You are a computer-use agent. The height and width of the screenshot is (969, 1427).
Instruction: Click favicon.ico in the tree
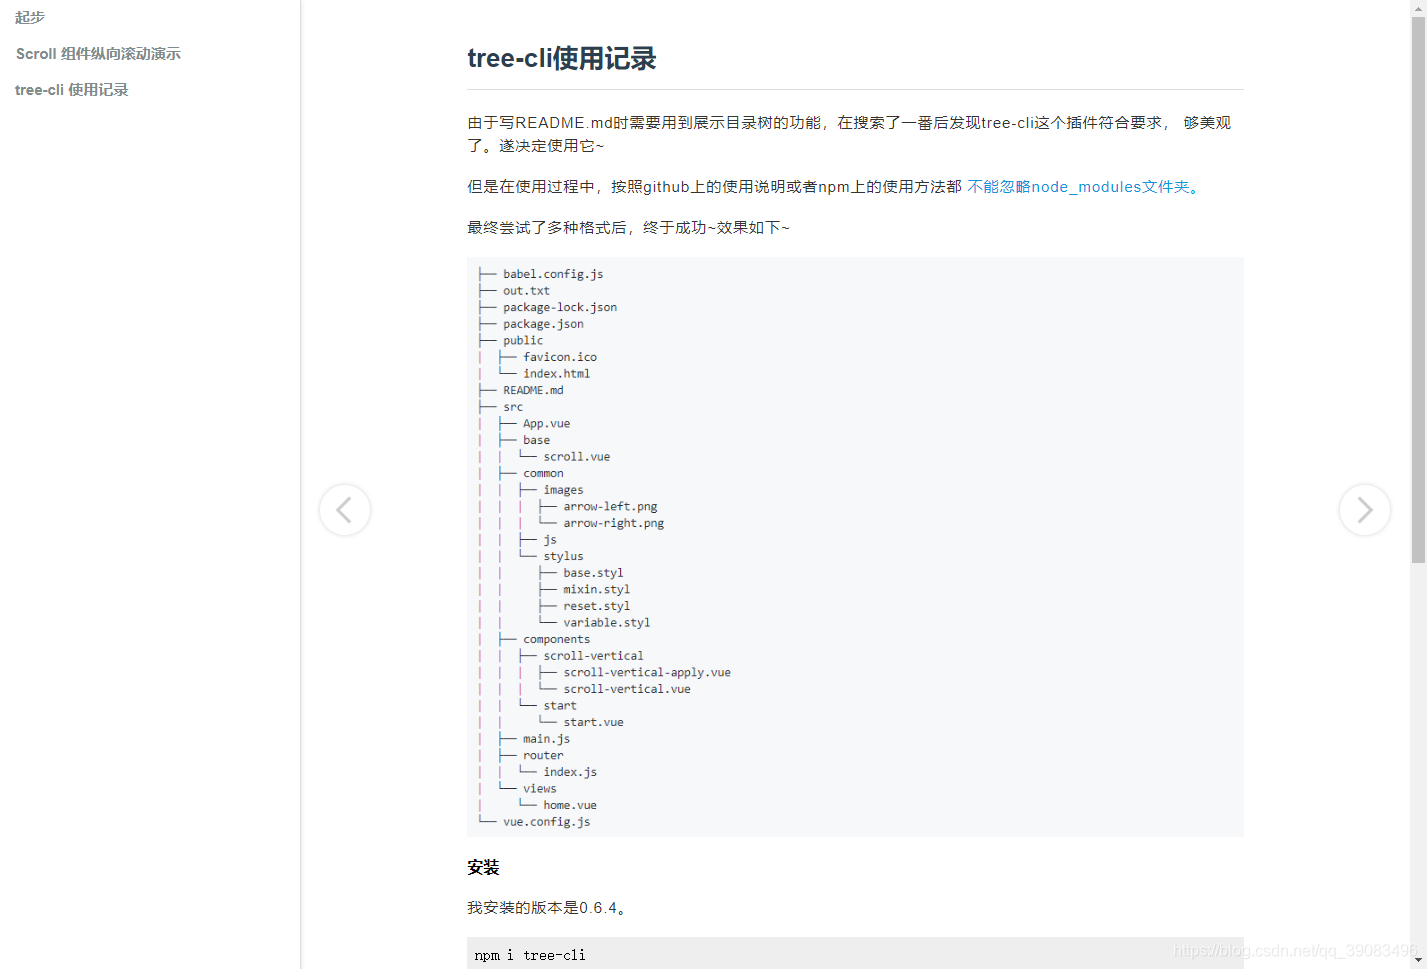click(x=560, y=357)
